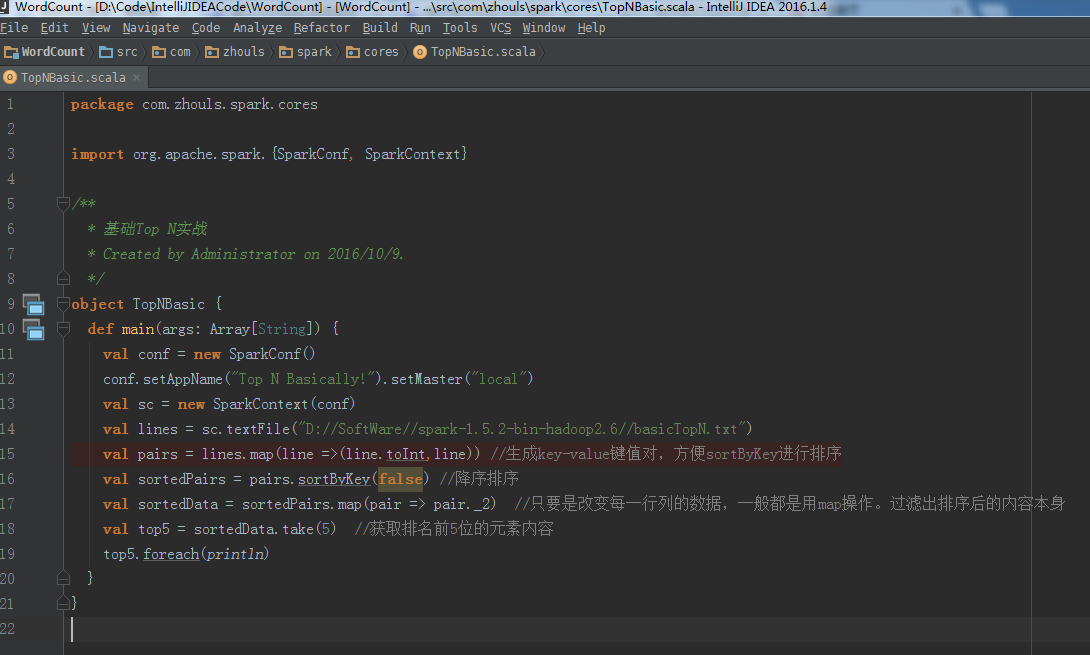Click the run gutter icon beside object TopNBasic

pyautogui.click(x=33, y=305)
